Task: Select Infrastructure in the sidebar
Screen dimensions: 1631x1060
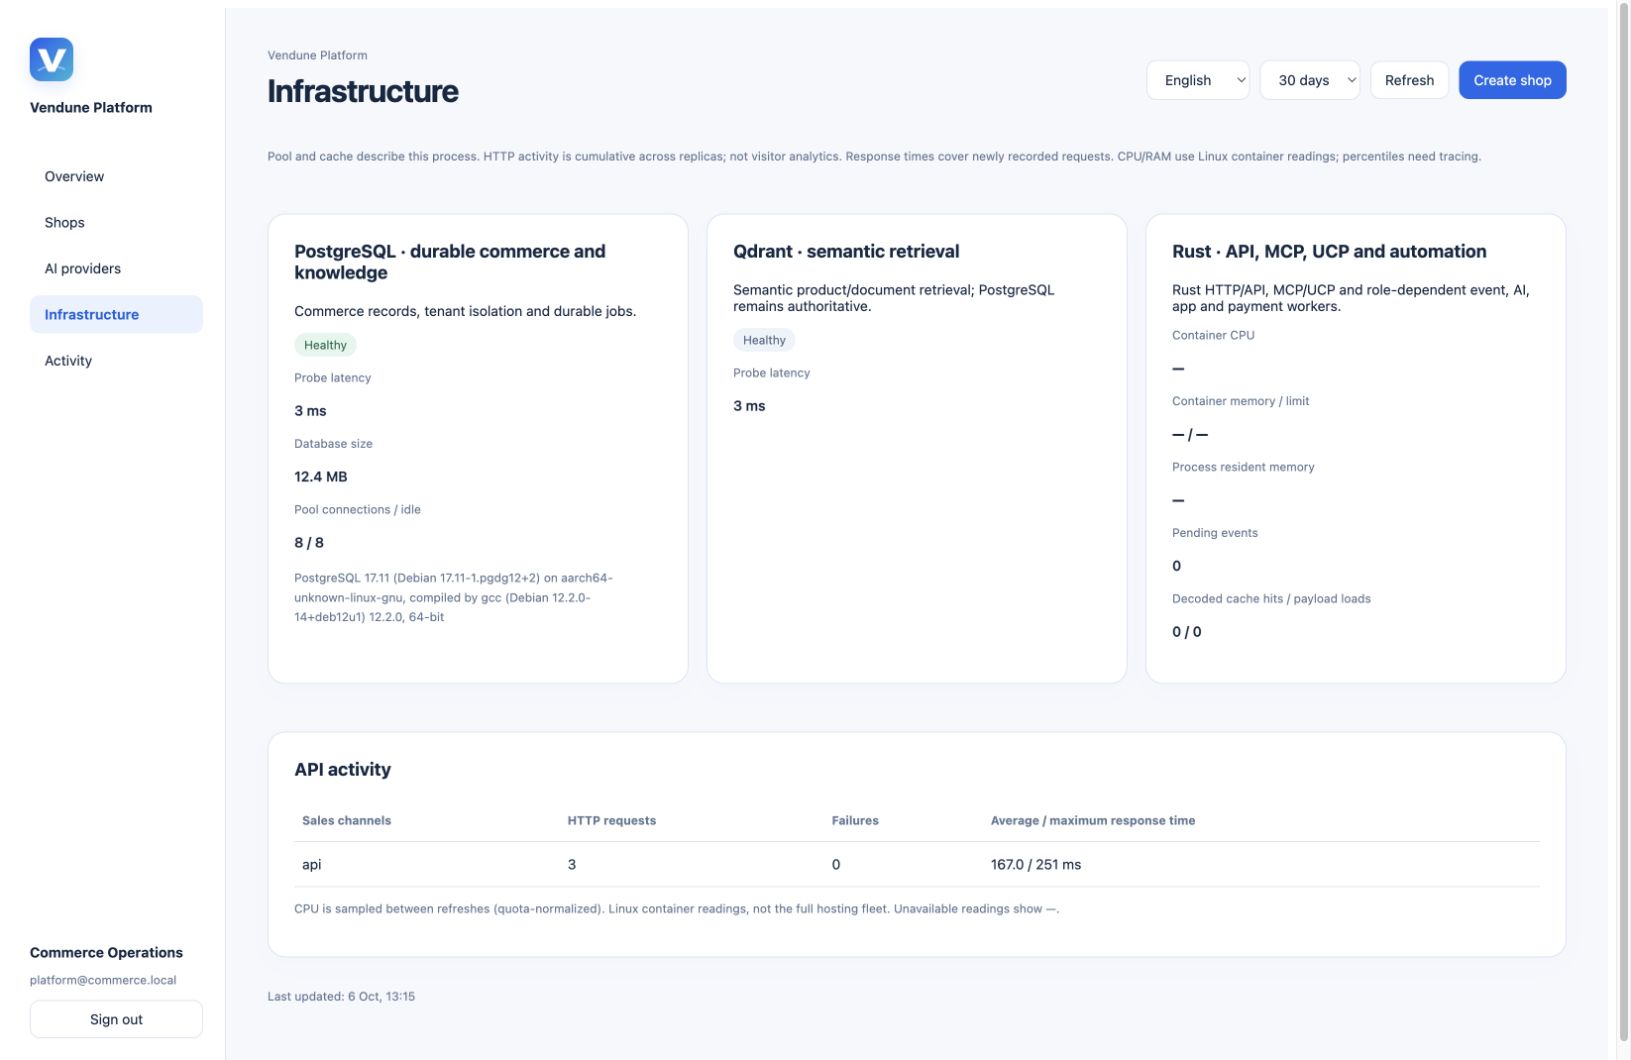Action: (116, 314)
